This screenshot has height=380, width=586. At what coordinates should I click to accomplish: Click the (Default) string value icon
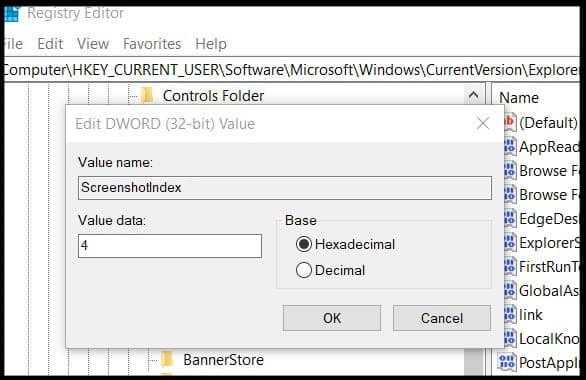[x=511, y=122]
